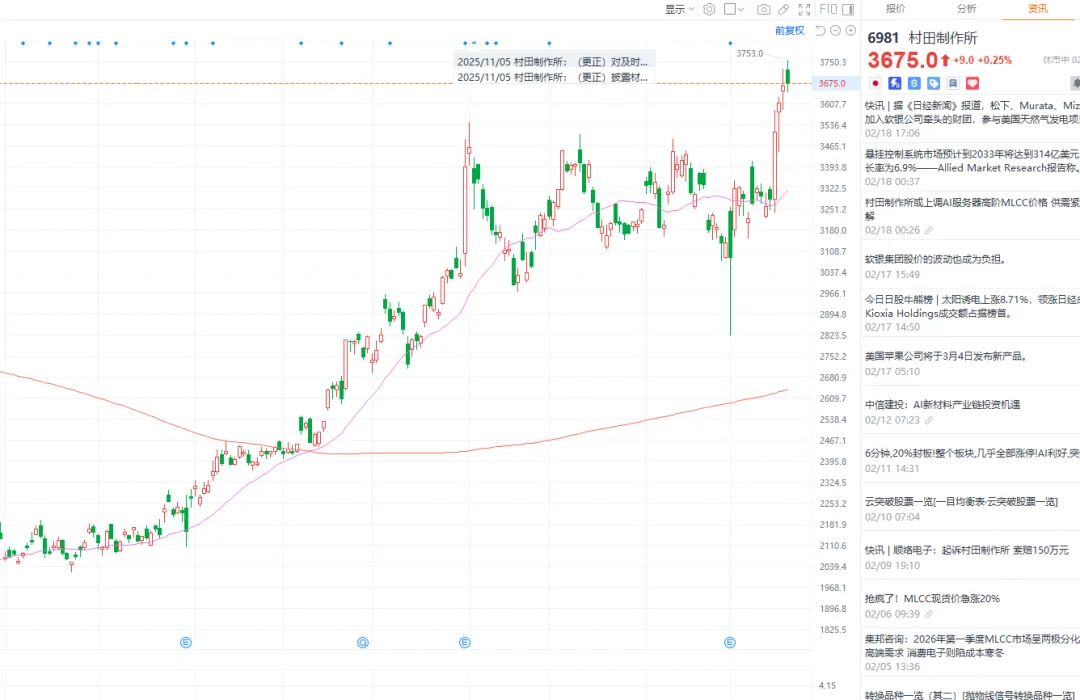Click the 02/06 09:39 news timestamp

[893, 614]
